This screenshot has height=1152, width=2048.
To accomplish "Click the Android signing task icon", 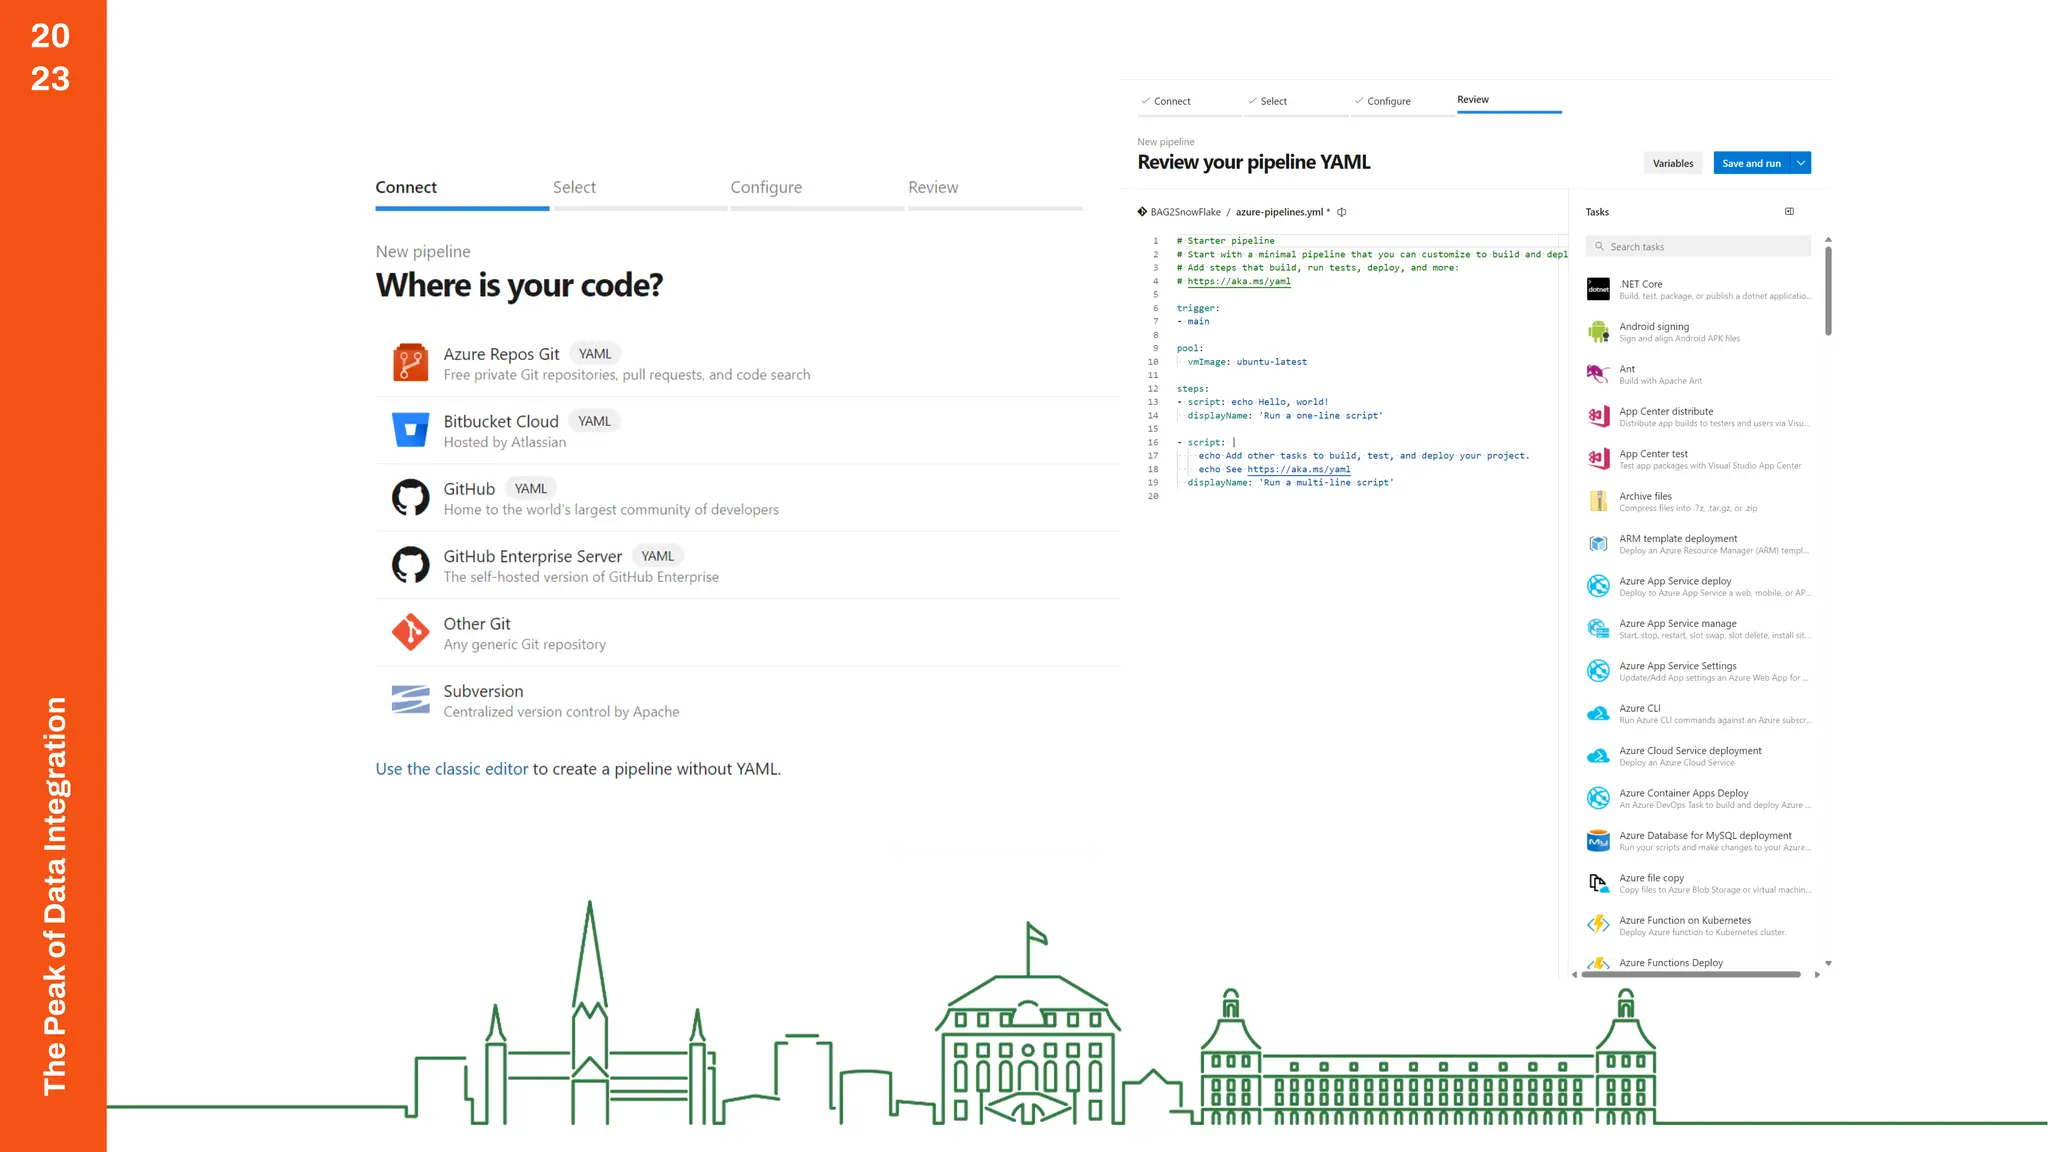I will pos(1598,332).
